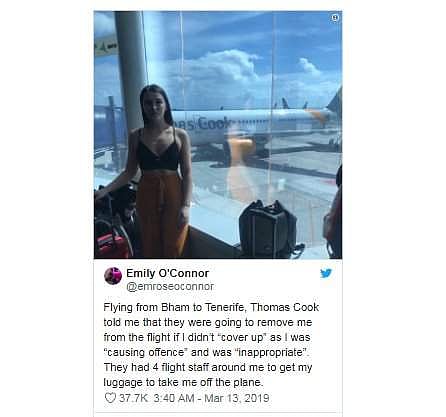The width and height of the screenshot is (446, 417).
Task: Open the attached airport photo
Action: tap(218, 135)
